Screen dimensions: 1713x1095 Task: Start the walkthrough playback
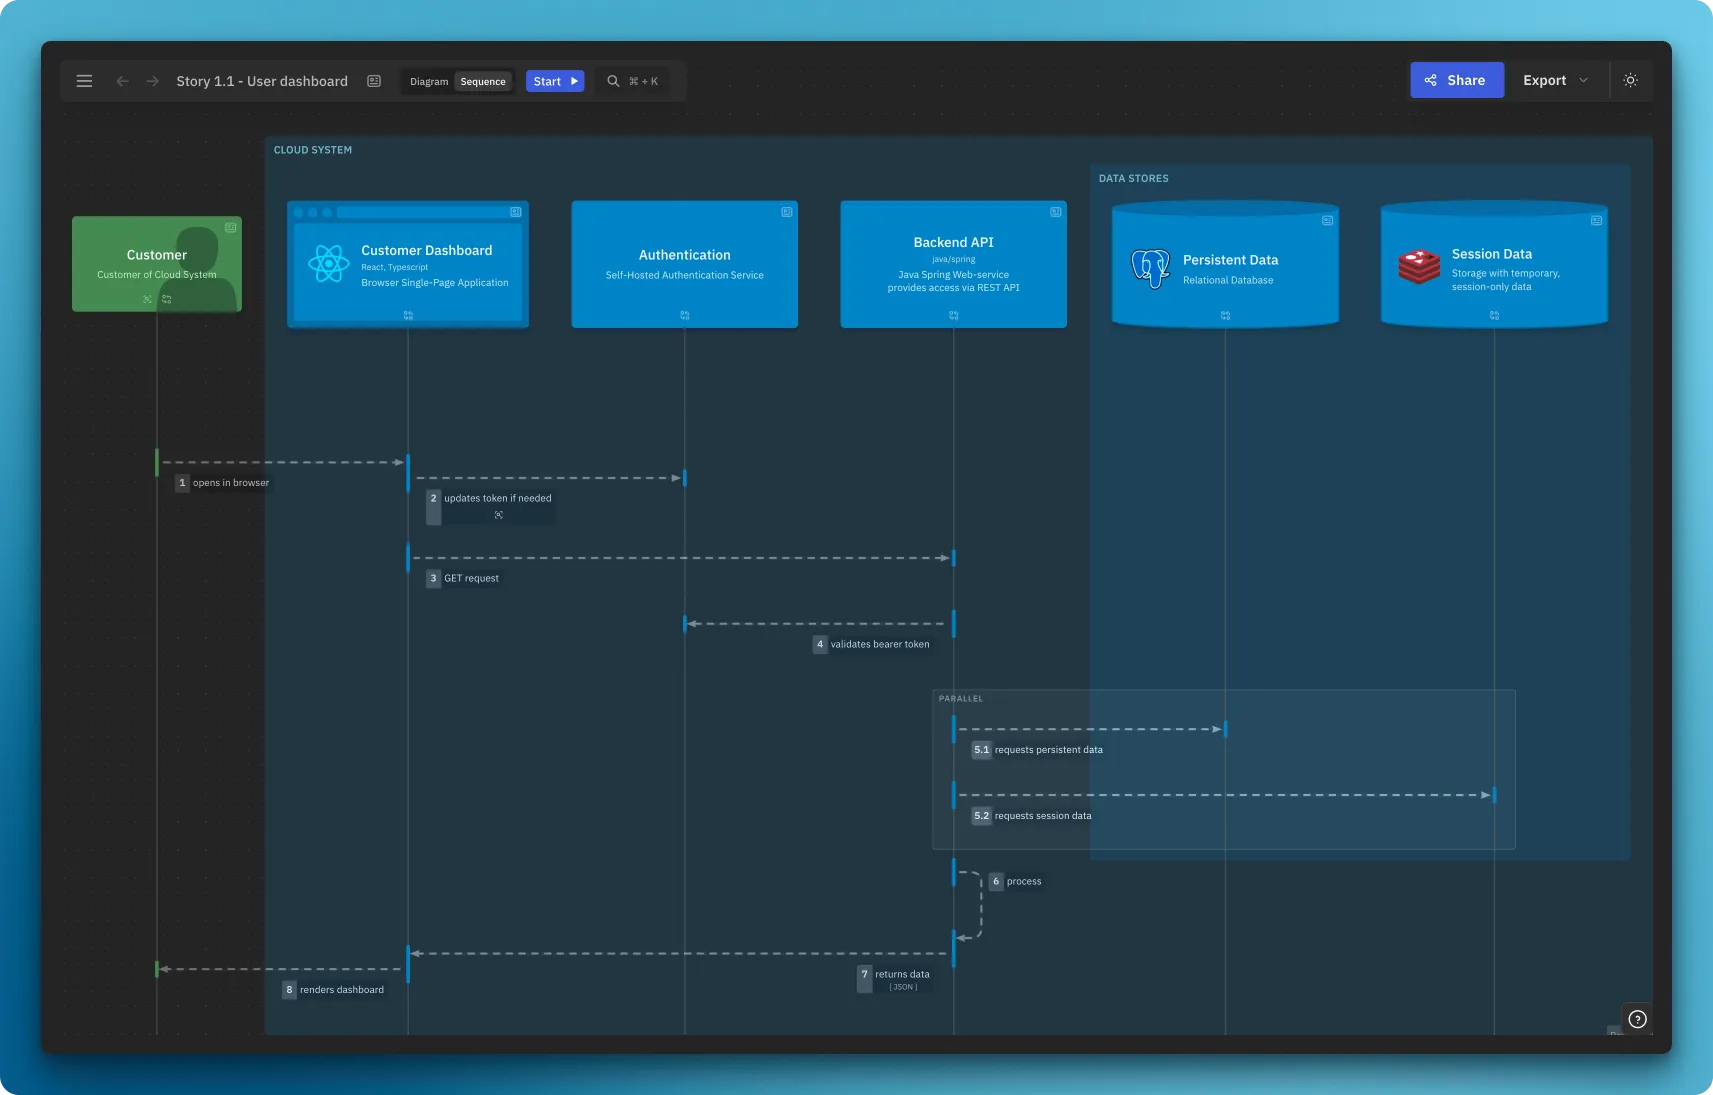tap(555, 81)
